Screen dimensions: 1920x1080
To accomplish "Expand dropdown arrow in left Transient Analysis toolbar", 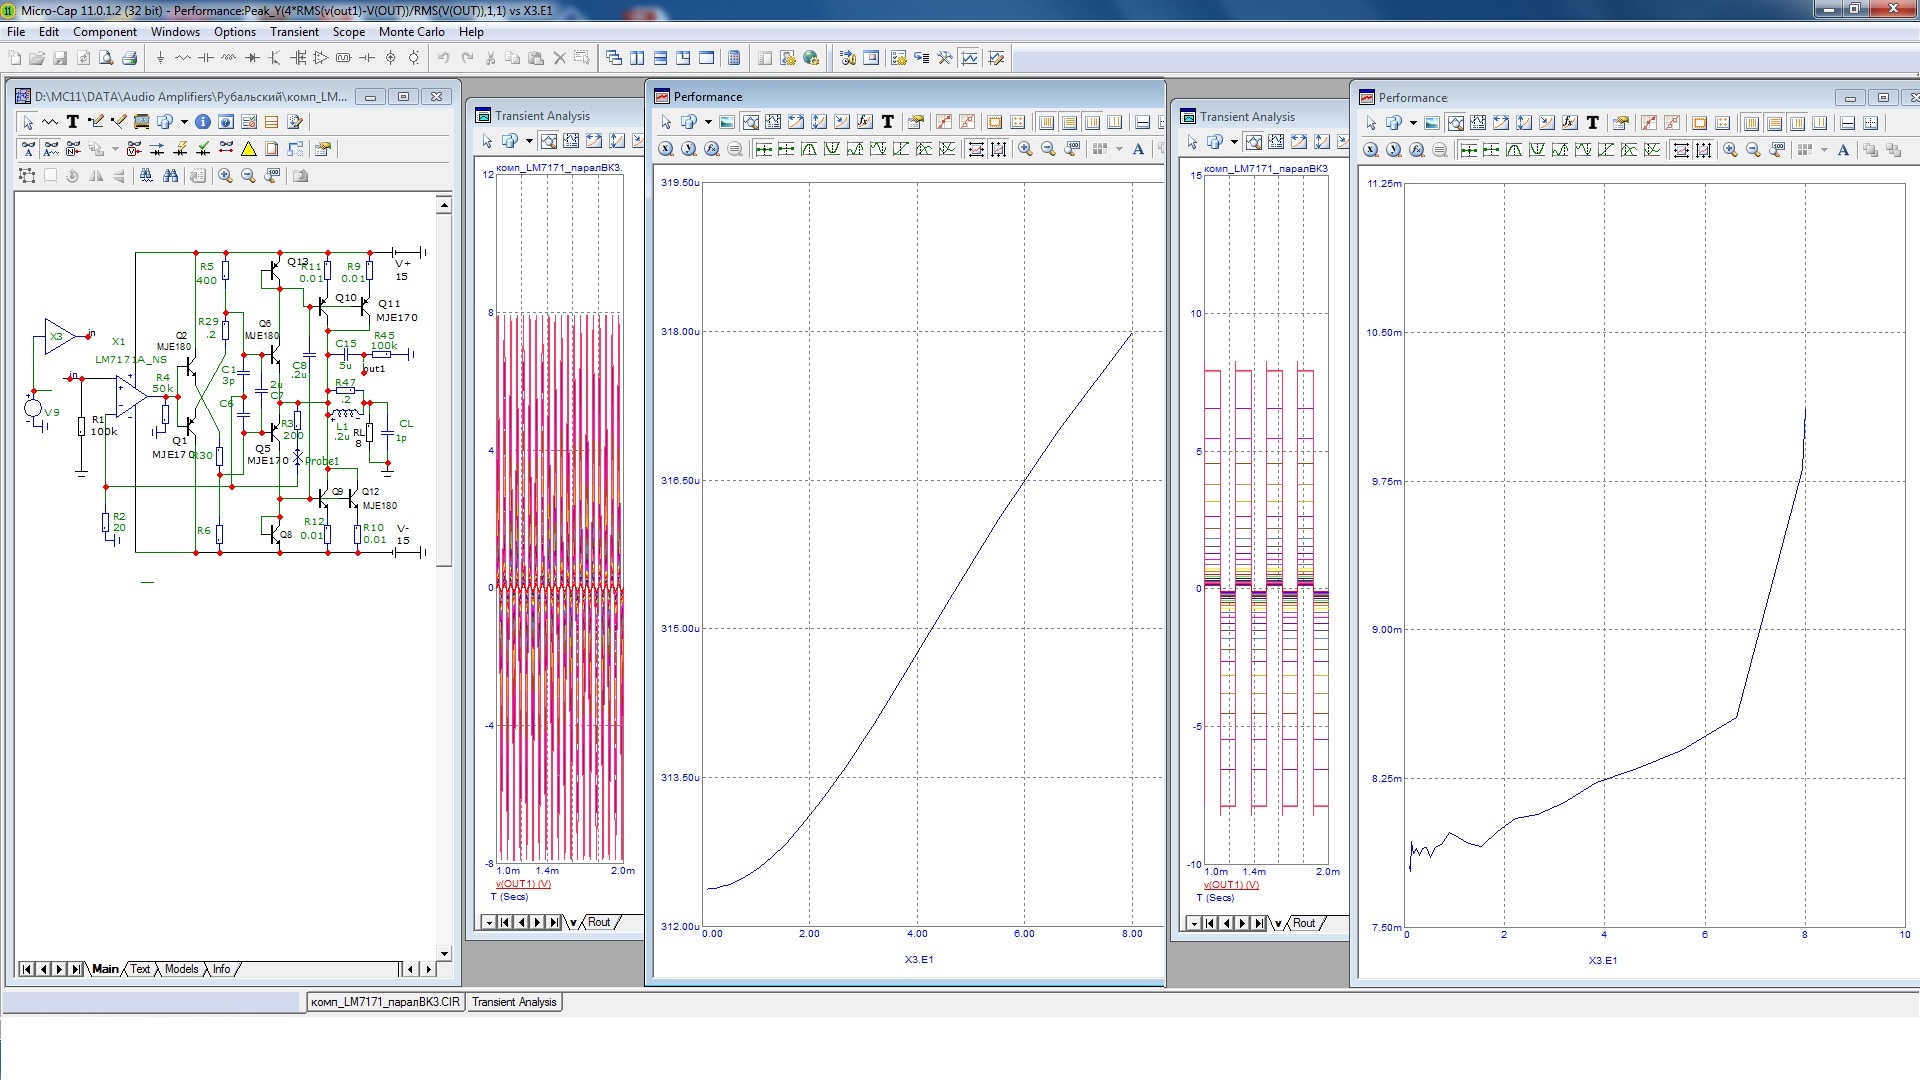I will [529, 141].
